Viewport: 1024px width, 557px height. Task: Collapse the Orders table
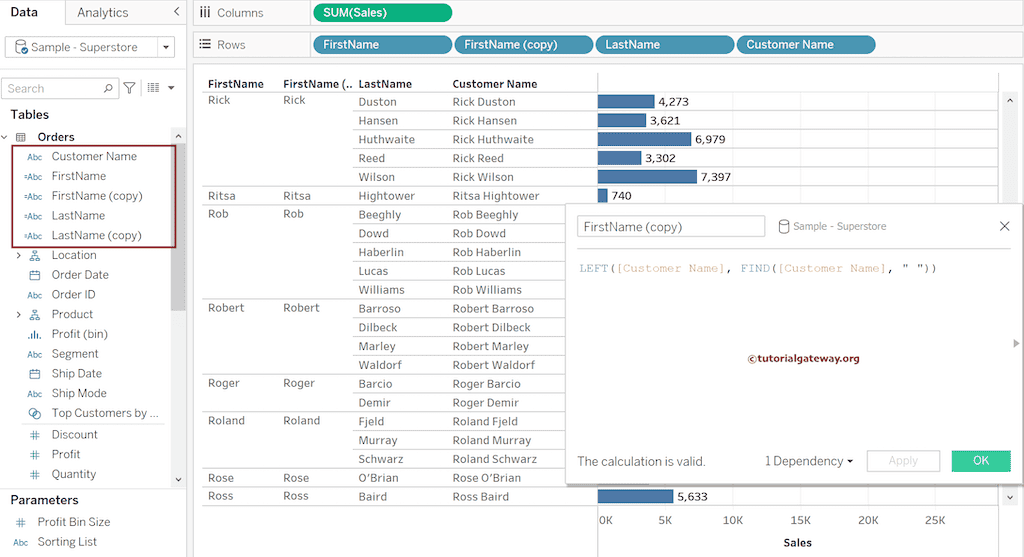6,137
